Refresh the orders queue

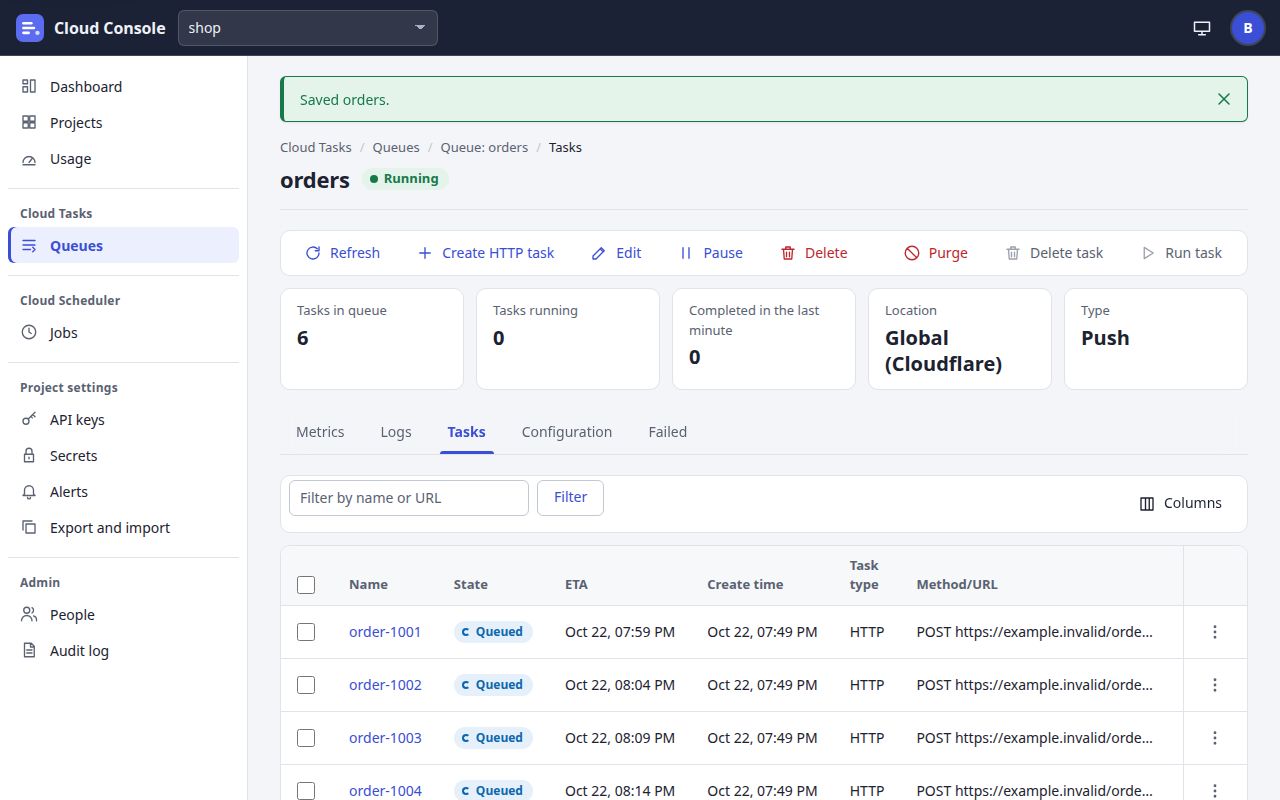(x=342, y=253)
